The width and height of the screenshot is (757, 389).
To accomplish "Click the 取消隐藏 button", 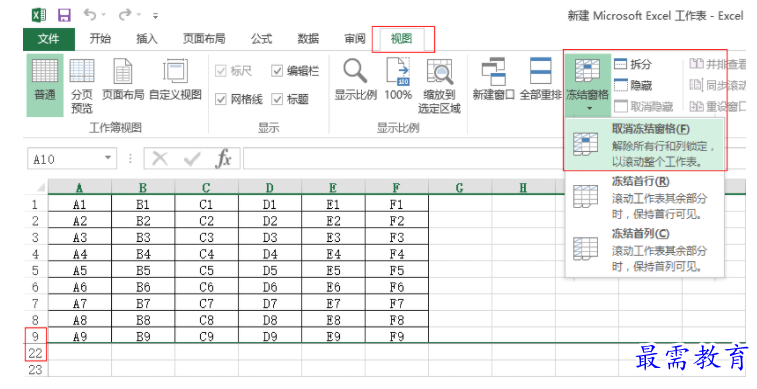I will point(644,106).
